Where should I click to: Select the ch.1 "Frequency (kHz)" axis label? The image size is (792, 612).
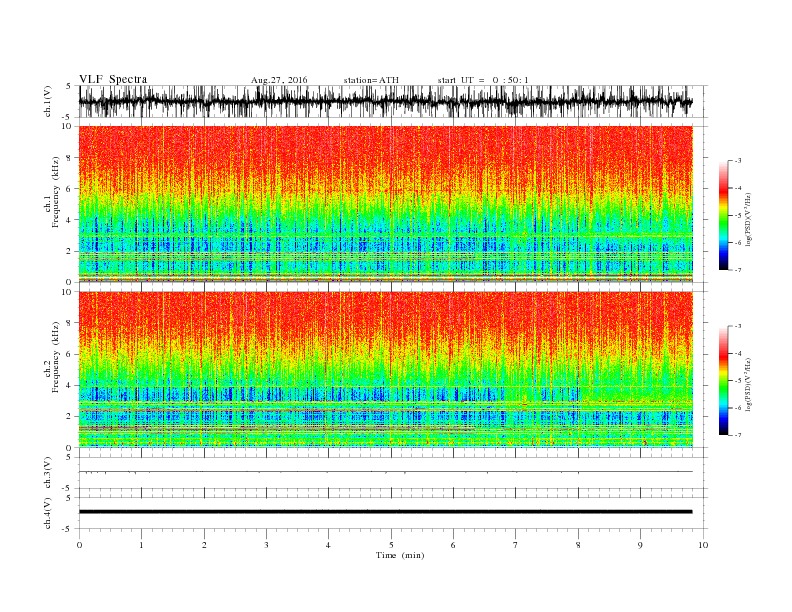[x=55, y=192]
